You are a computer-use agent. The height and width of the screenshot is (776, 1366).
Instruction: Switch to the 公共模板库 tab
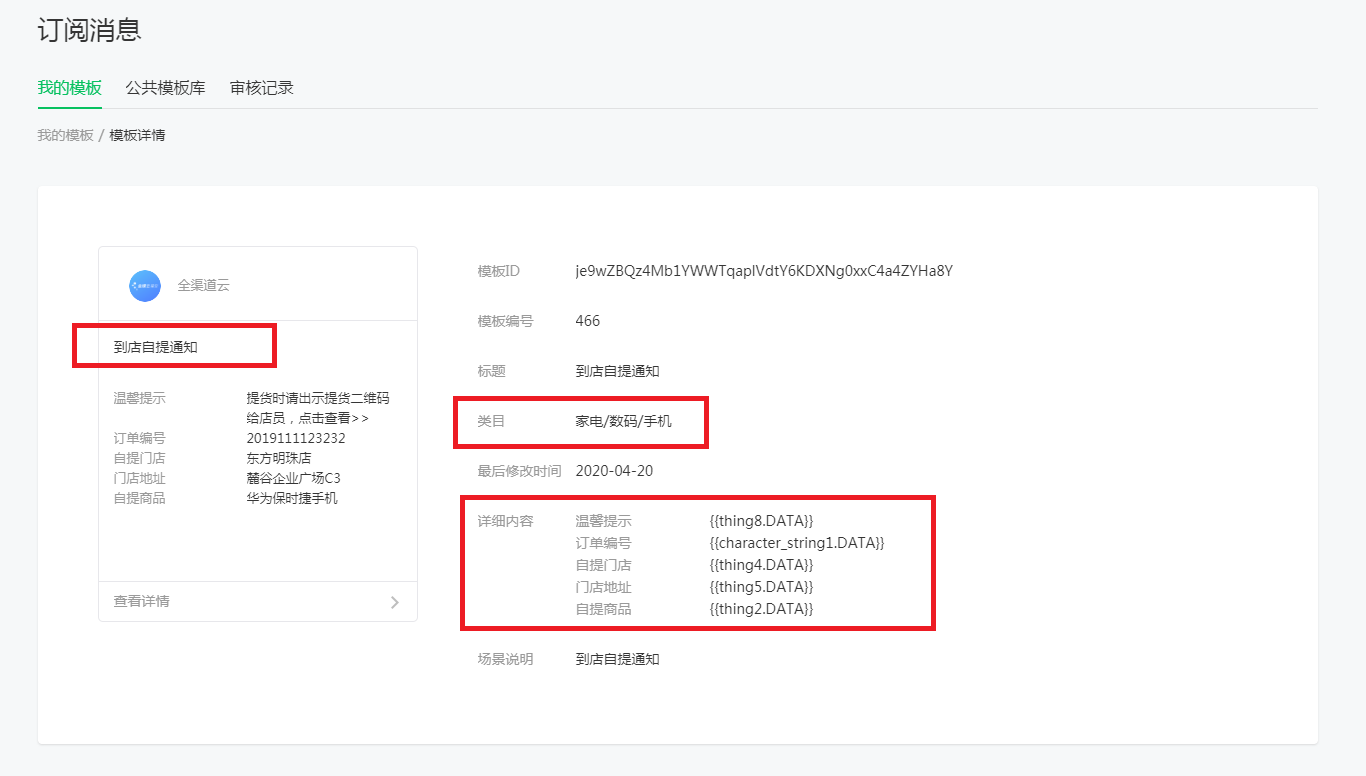[x=165, y=88]
